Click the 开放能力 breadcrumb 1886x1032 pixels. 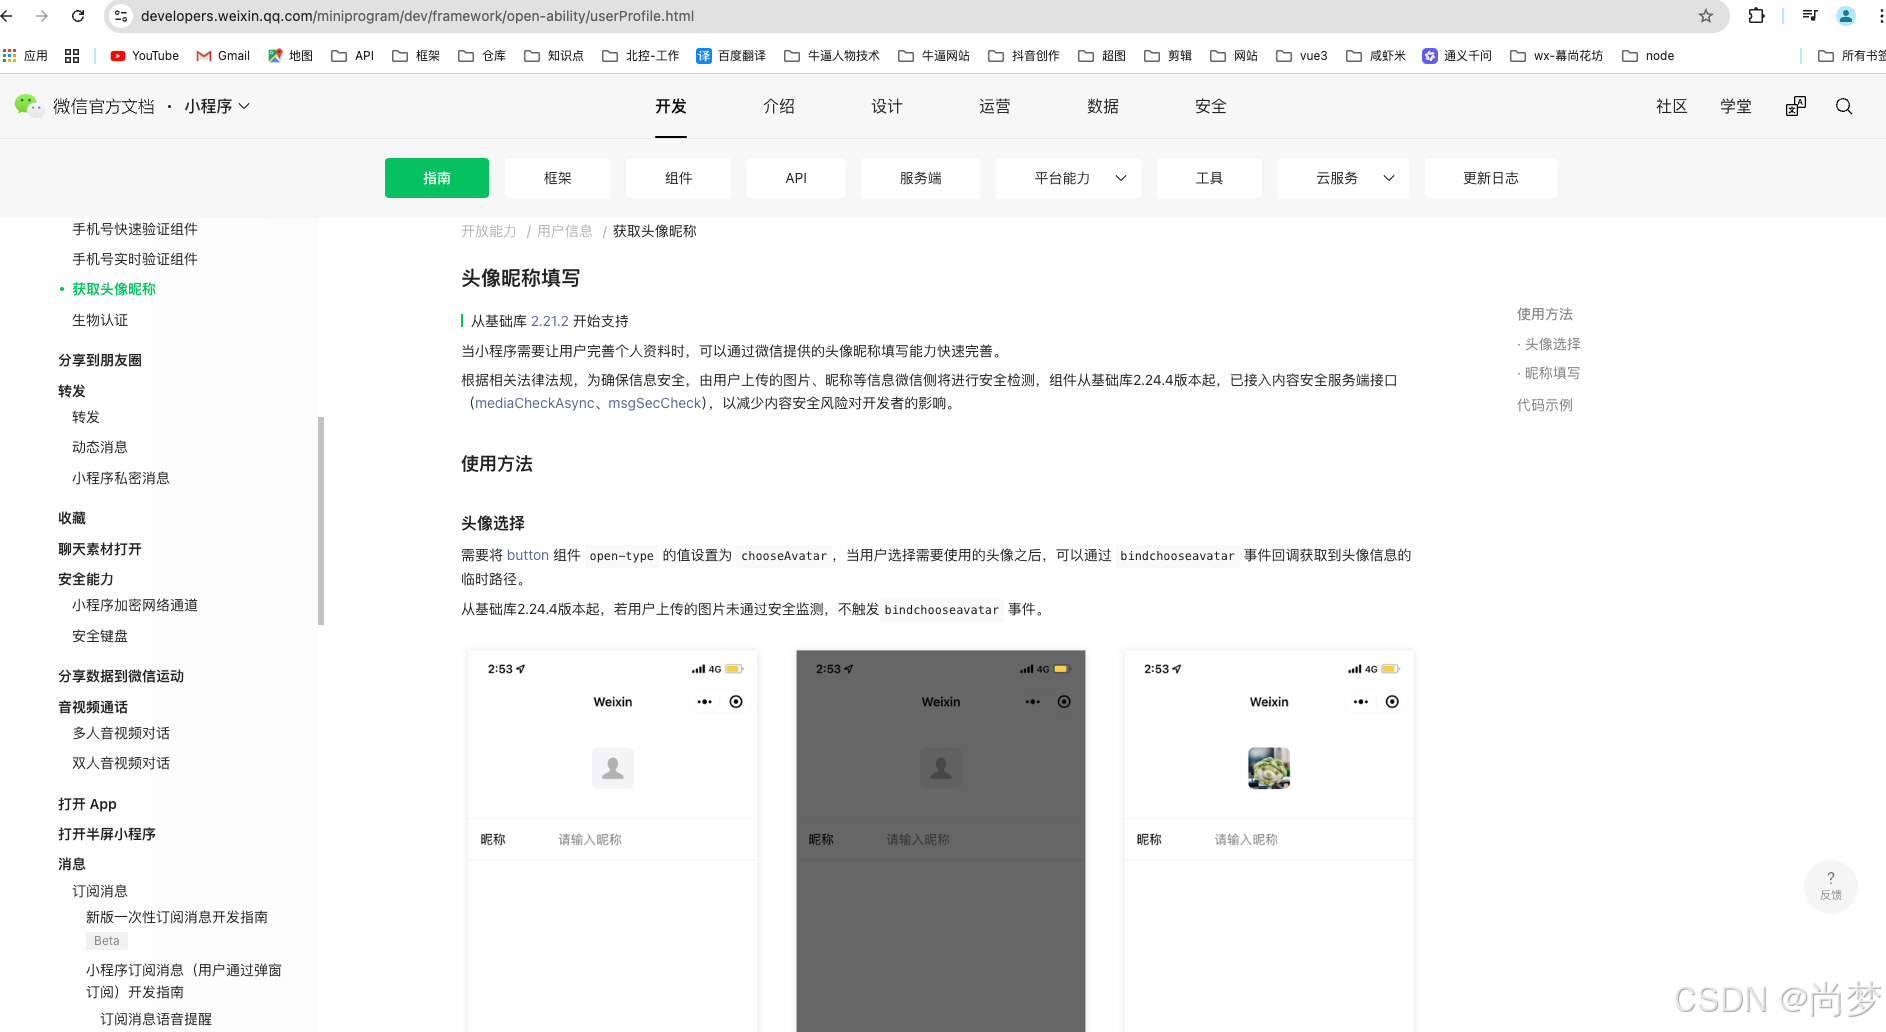pos(489,231)
